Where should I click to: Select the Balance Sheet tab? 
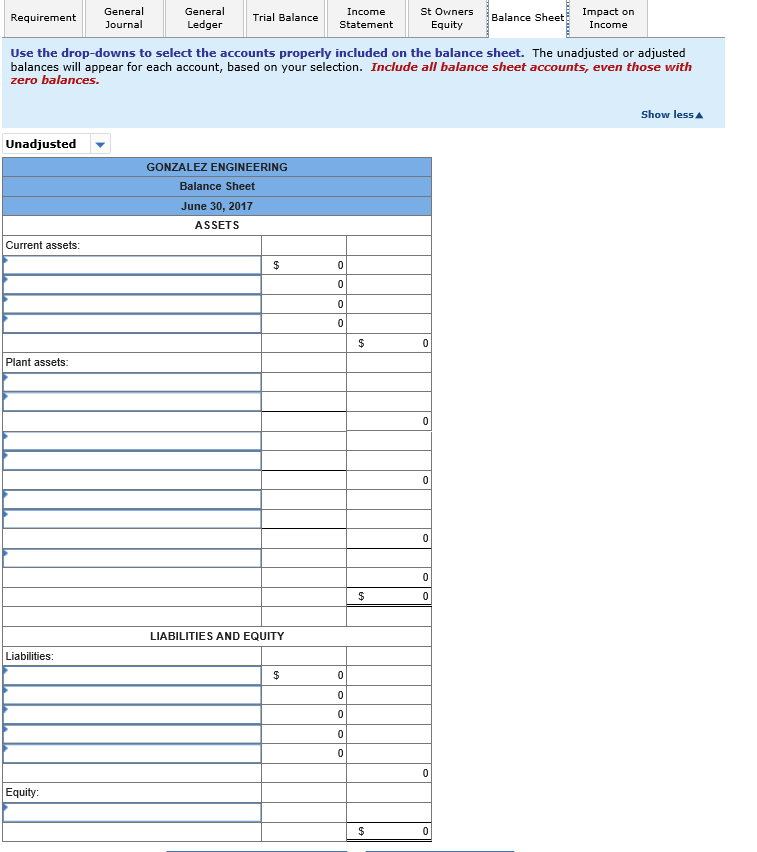pos(527,18)
